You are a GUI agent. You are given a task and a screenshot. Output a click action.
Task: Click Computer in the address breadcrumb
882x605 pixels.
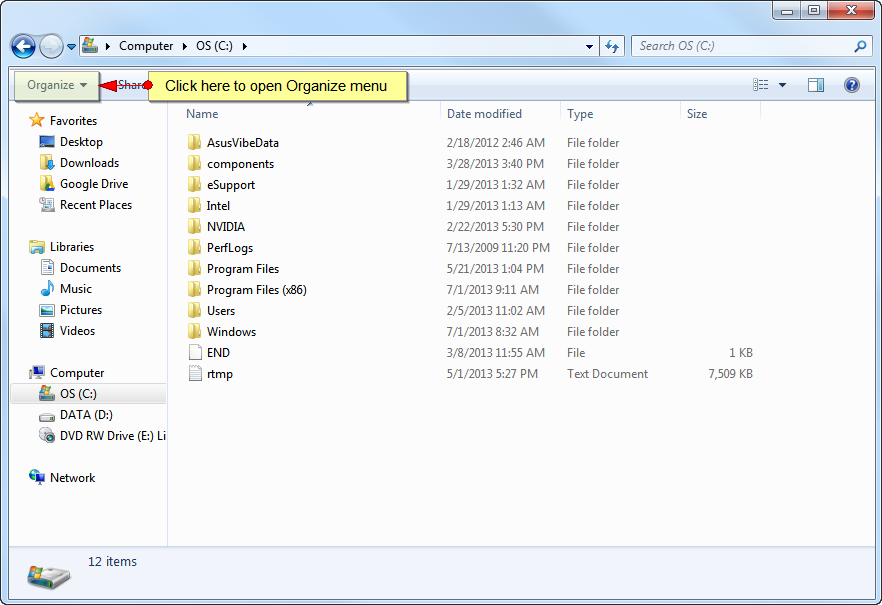pos(146,46)
